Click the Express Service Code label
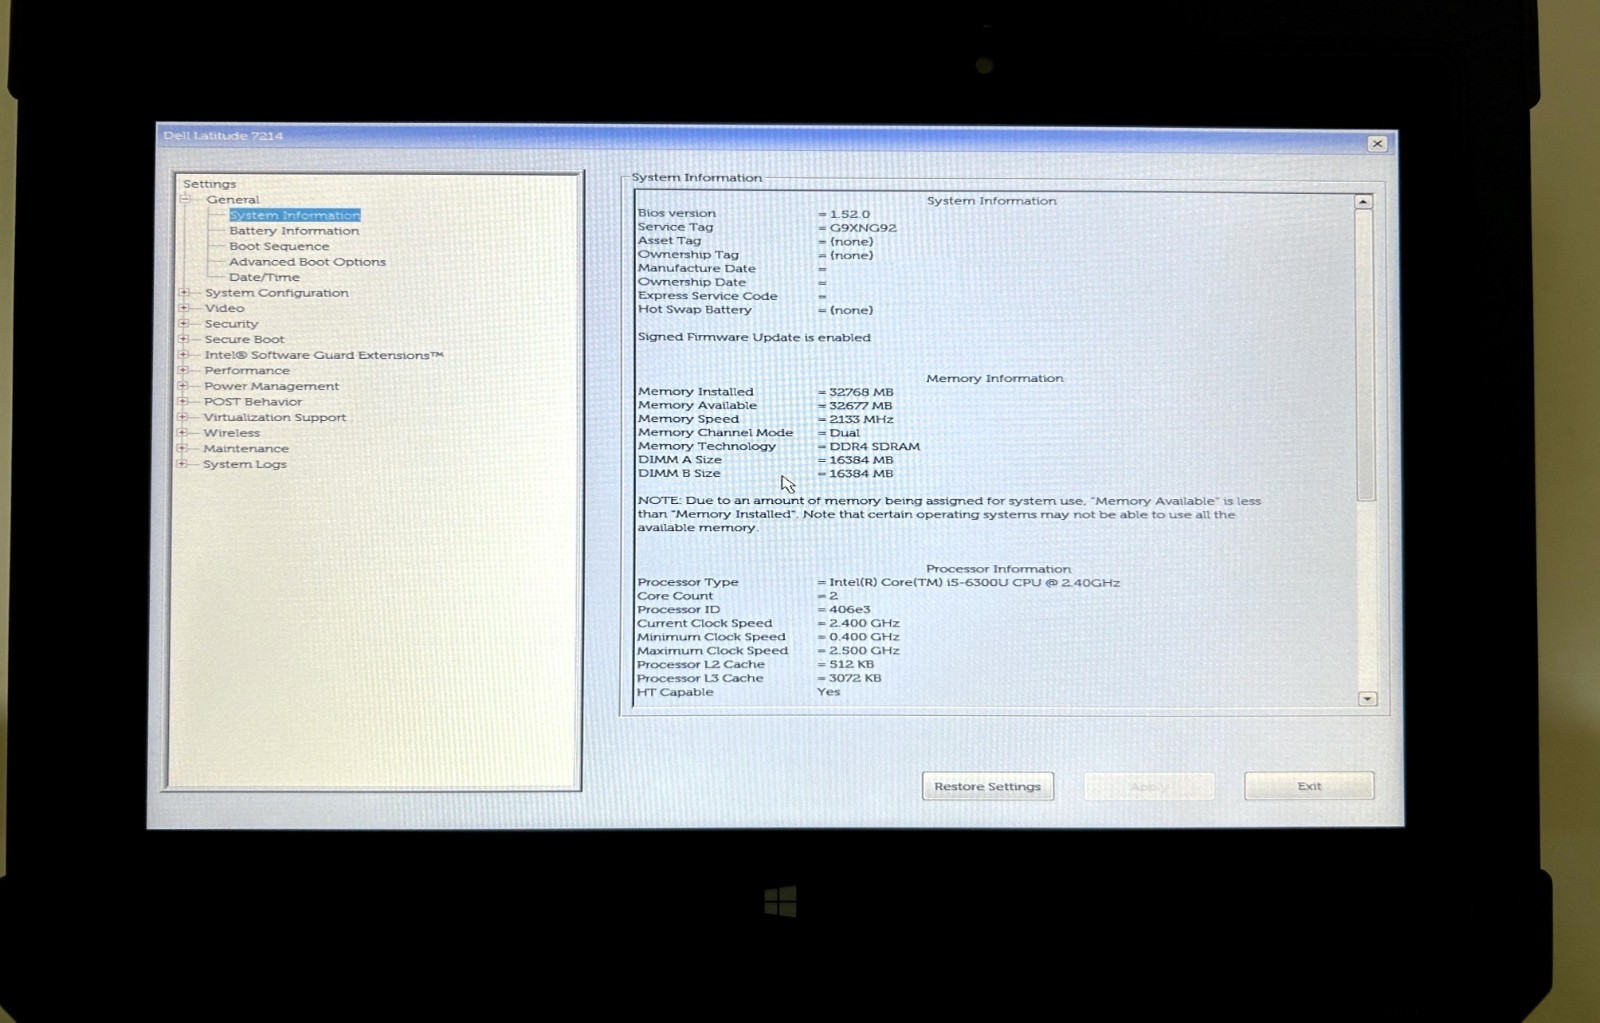Screen dimensions: 1600x1023 click(x=707, y=295)
